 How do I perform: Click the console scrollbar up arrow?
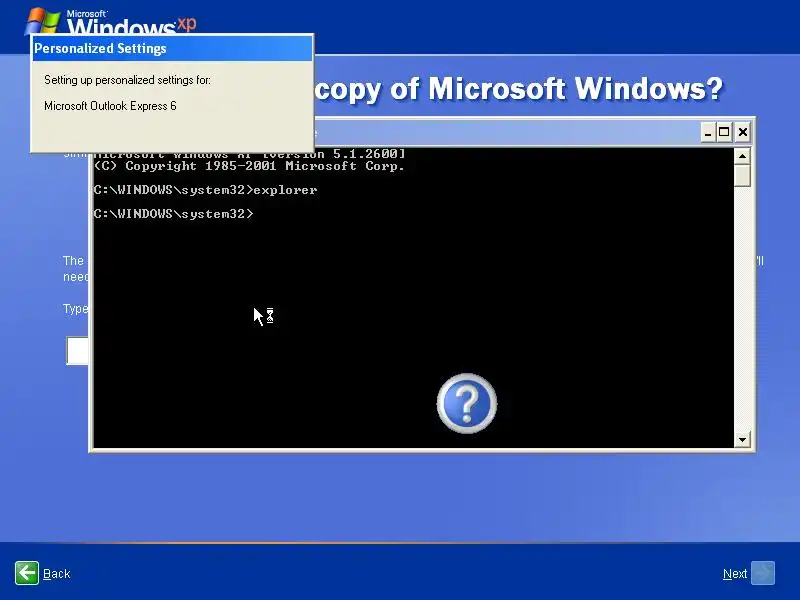pos(742,156)
